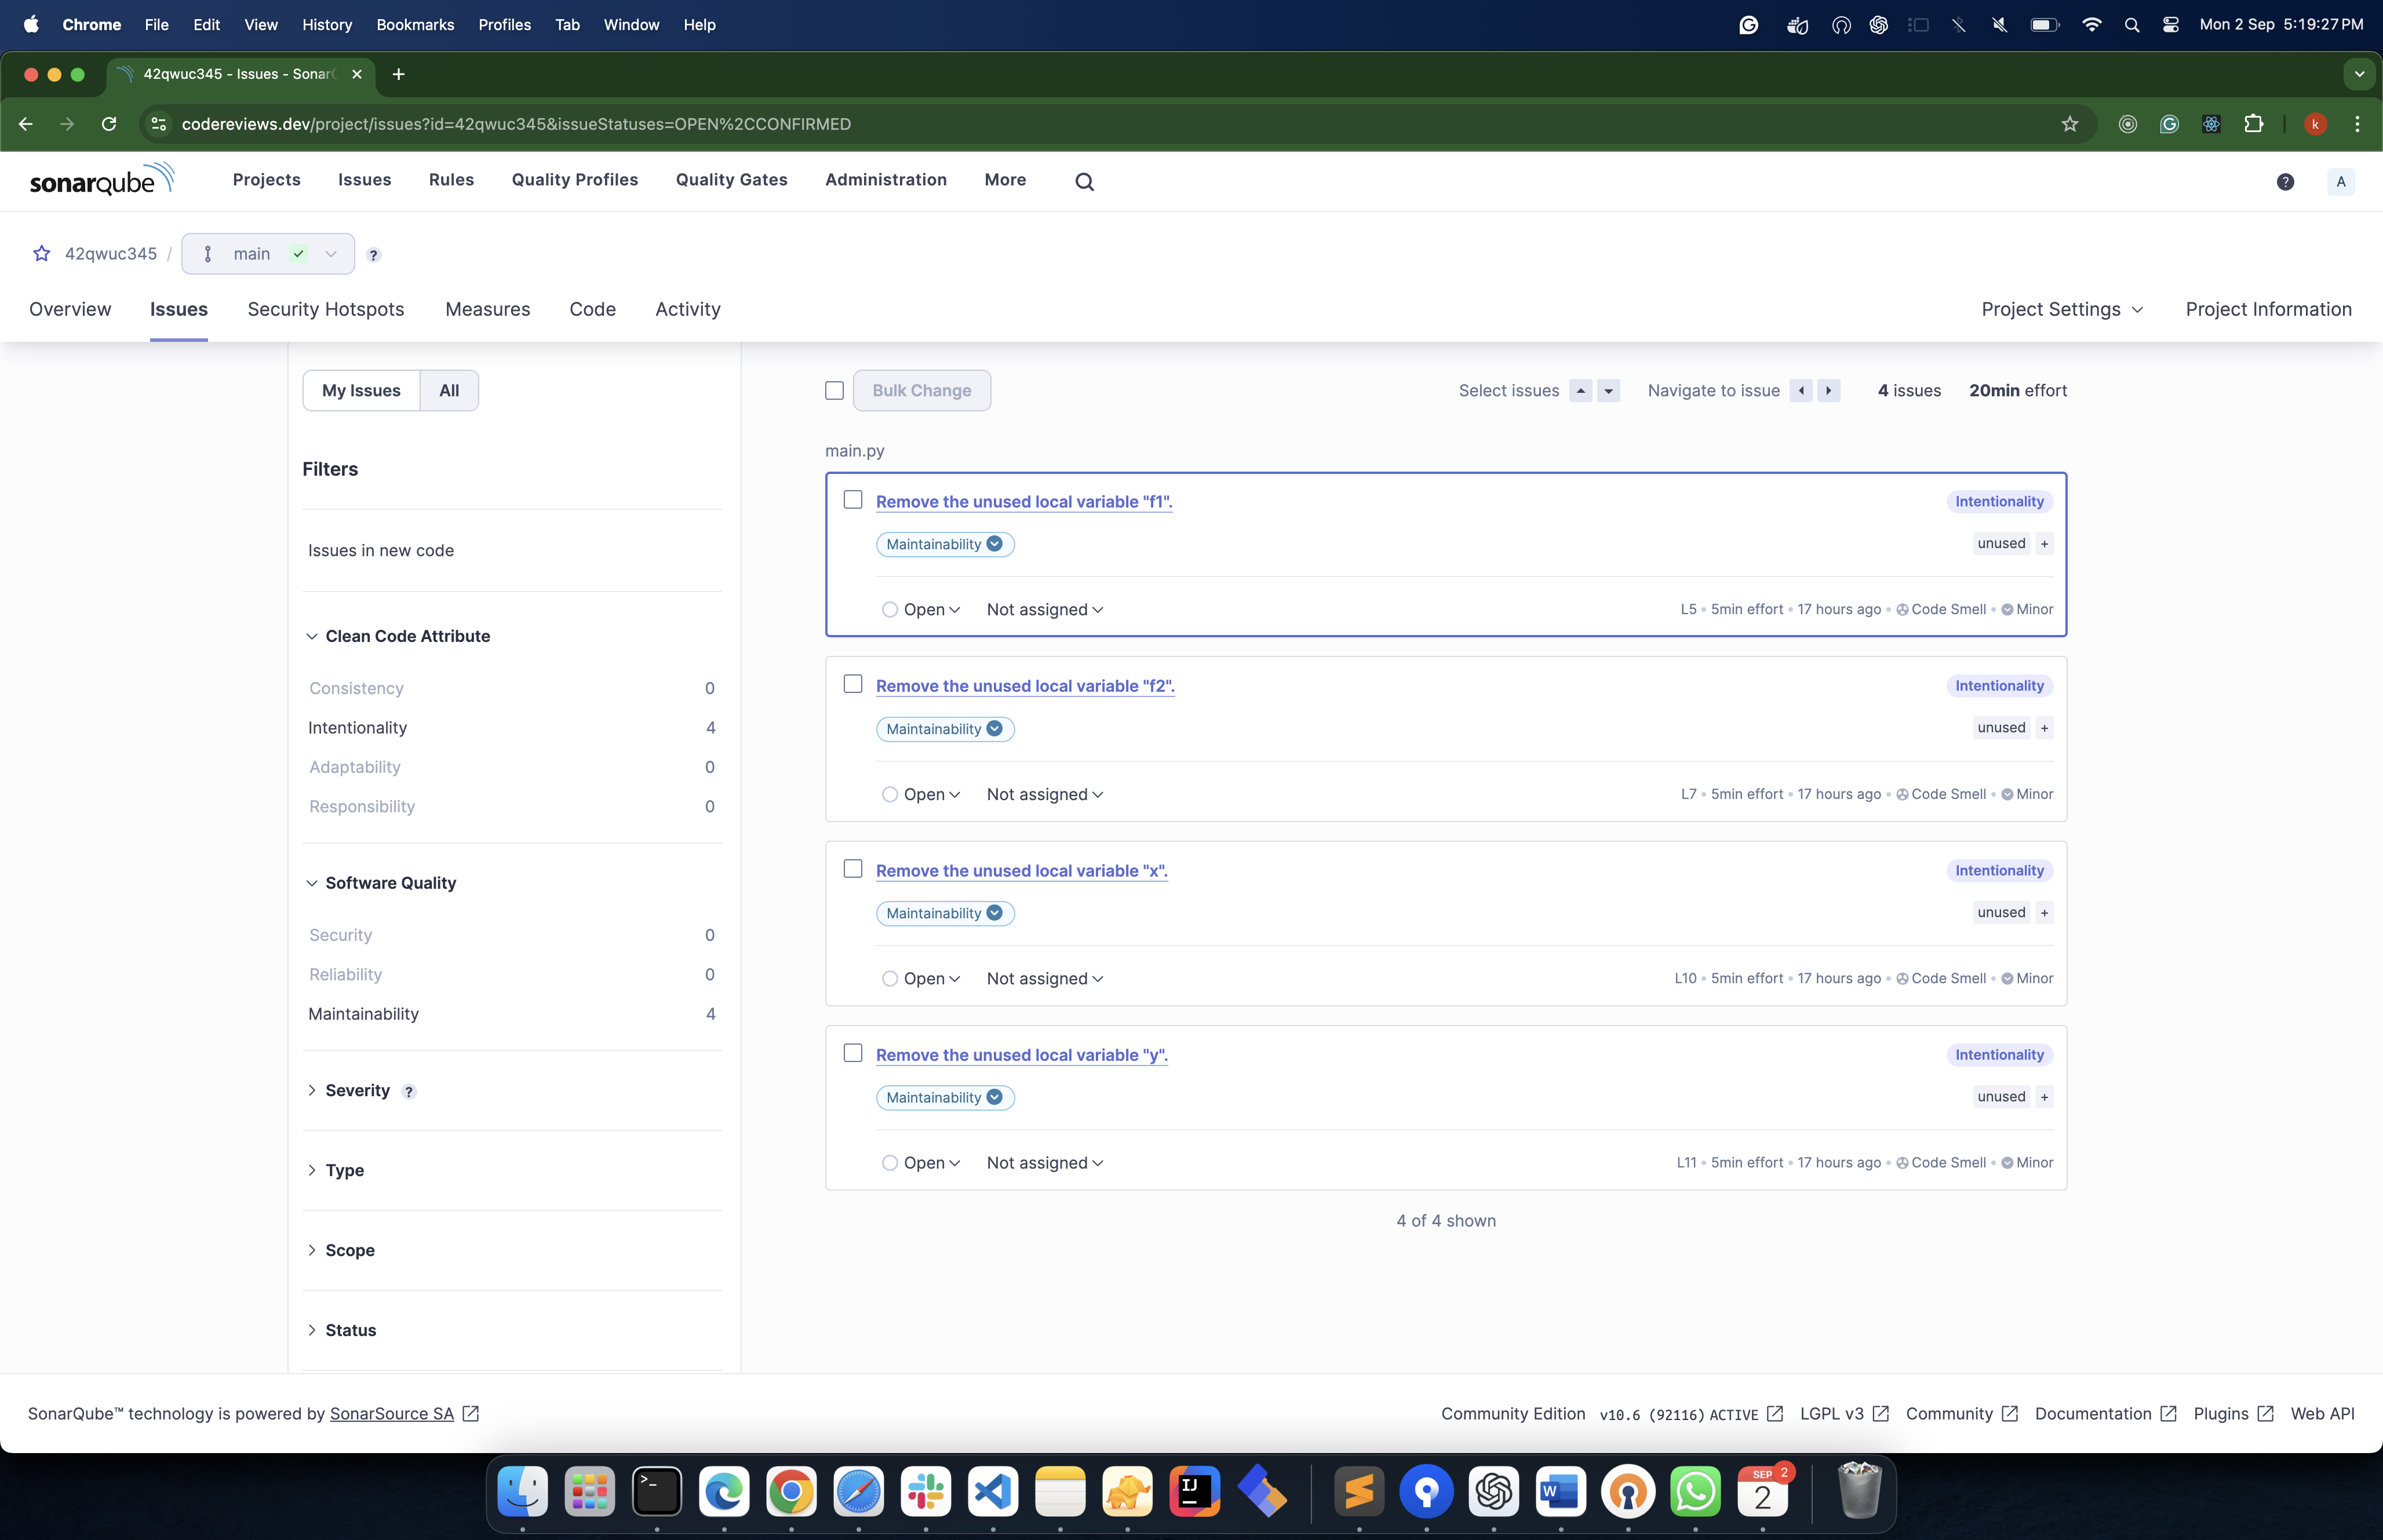Screen dimensions: 2383x1540
Task: Collapse the Software Quality filter
Action: pos(381,884)
